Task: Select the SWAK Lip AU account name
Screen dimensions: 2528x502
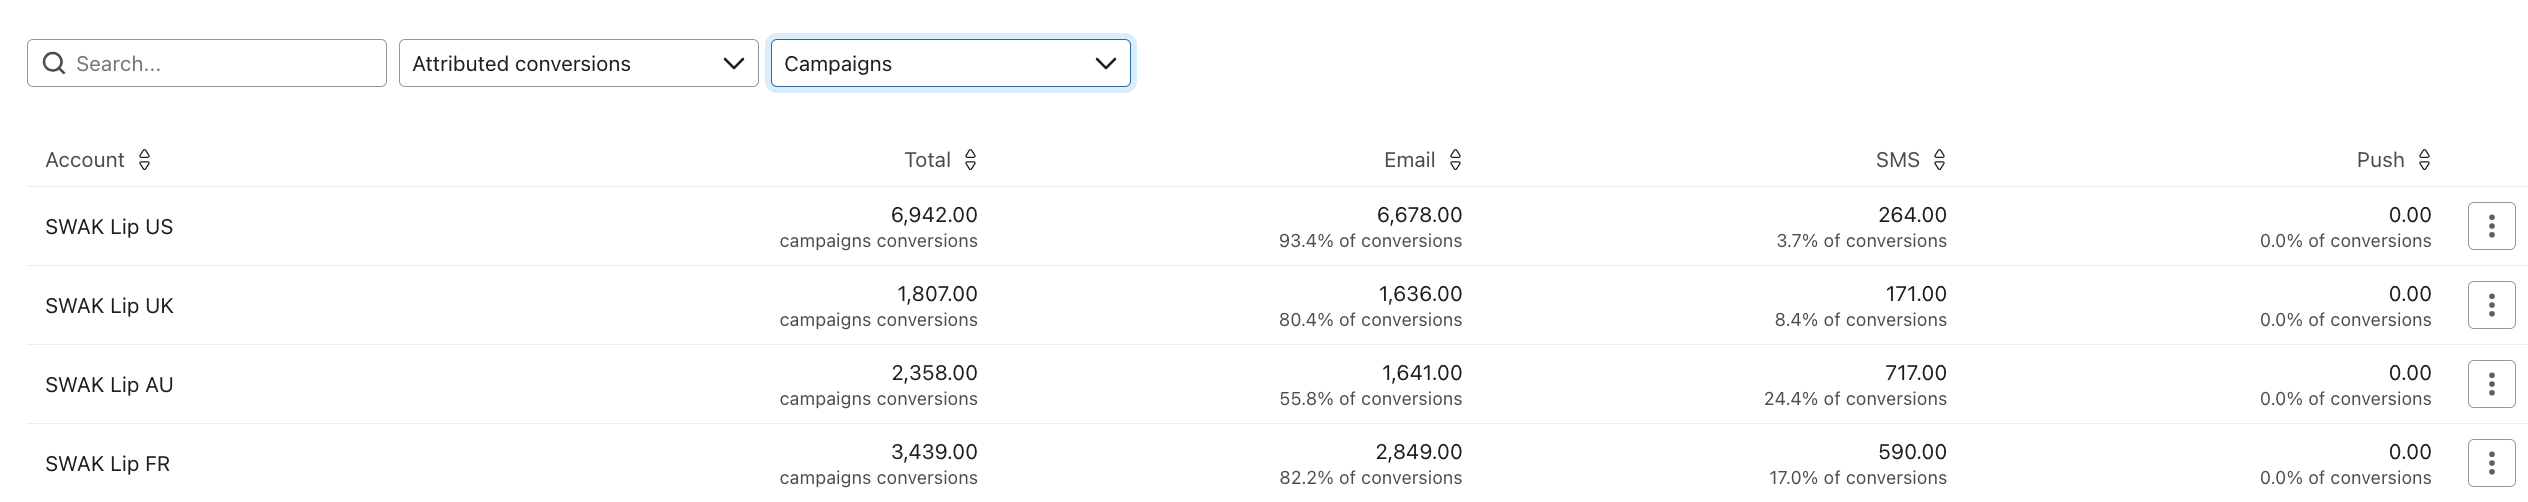Action: (x=109, y=385)
